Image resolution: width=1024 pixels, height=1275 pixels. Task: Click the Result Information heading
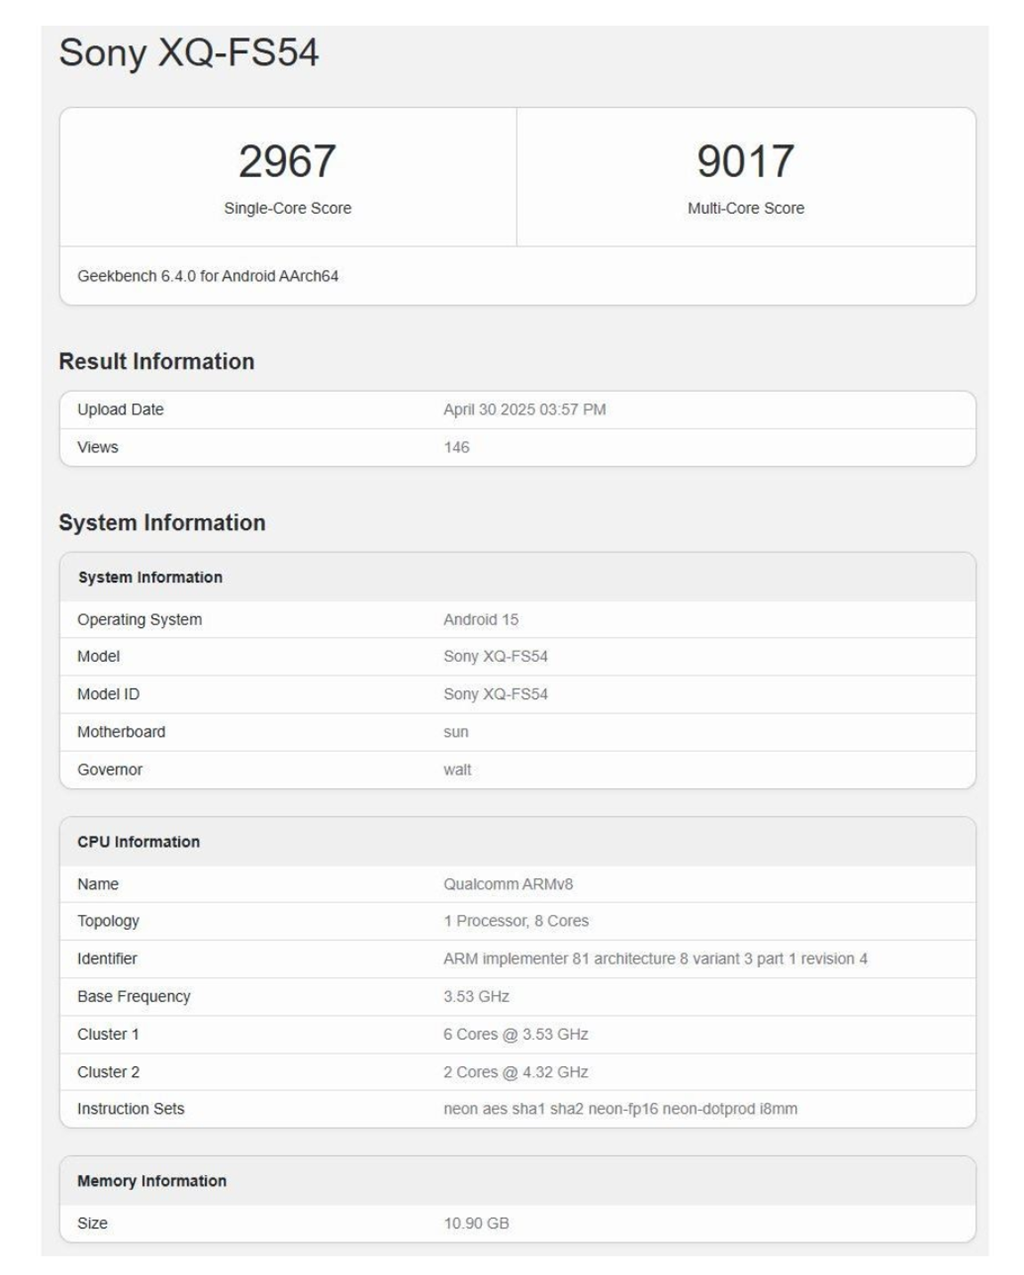[156, 361]
